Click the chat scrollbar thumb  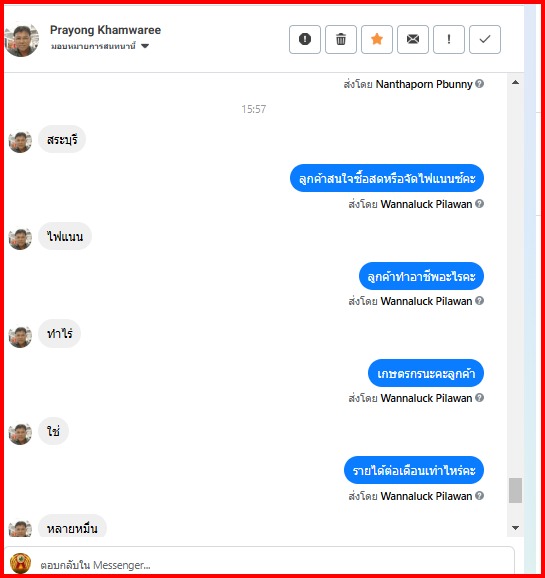[x=516, y=490]
